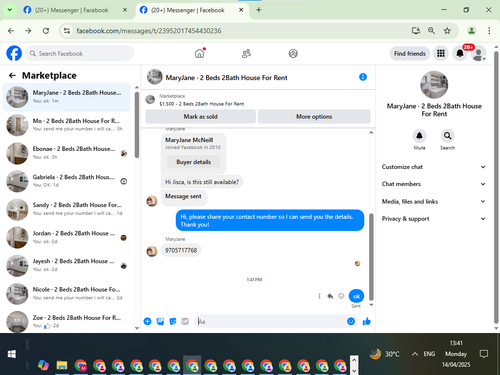Click the Facebook logo icon
The height and width of the screenshot is (375, 500).
coord(14,53)
